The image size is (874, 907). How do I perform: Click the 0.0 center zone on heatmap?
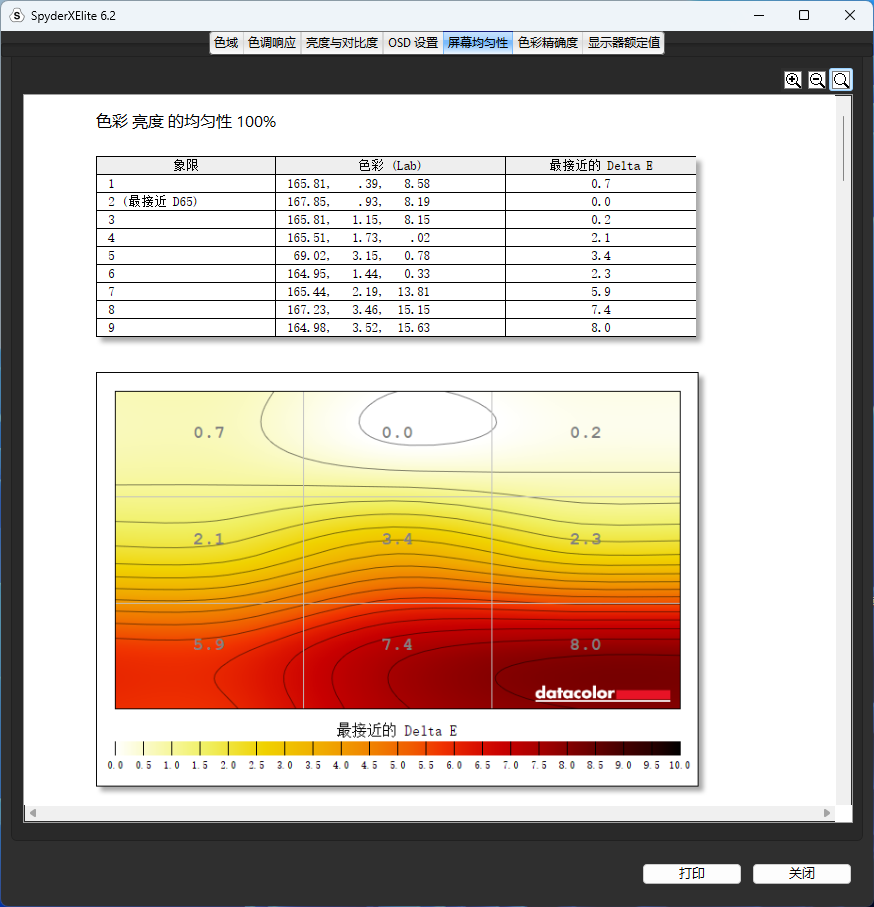pyautogui.click(x=397, y=432)
